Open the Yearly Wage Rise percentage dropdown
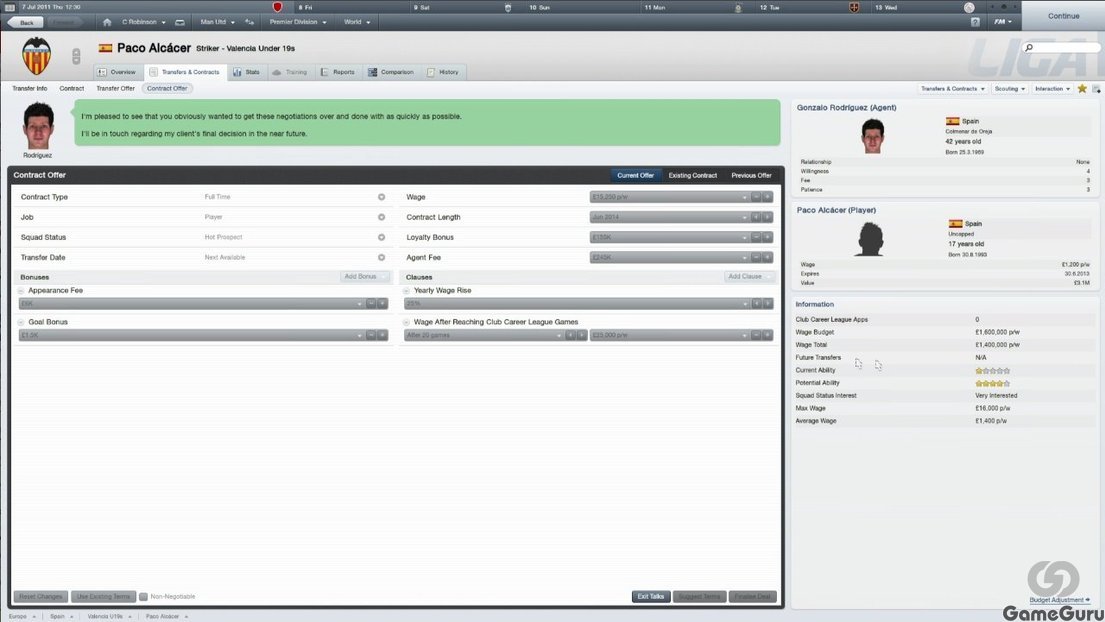1105x622 pixels. coord(577,304)
